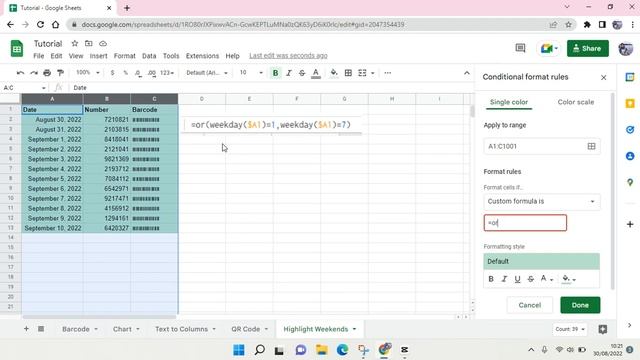This screenshot has height=360, width=640.
Task: Open text color picker in toolbar
Action: point(316,73)
